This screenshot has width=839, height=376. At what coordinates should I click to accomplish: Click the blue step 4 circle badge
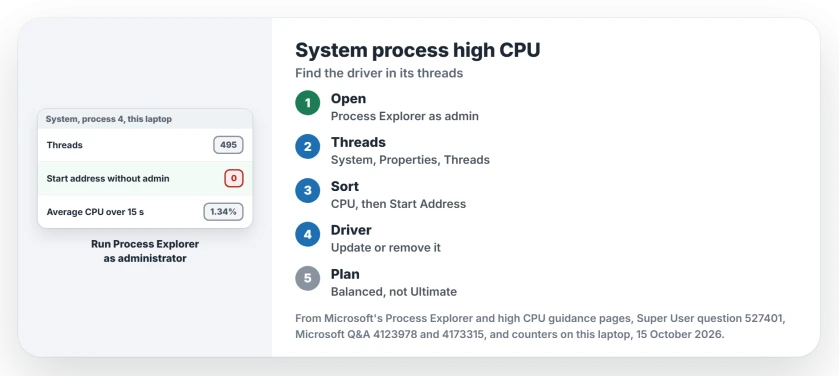pyautogui.click(x=308, y=234)
